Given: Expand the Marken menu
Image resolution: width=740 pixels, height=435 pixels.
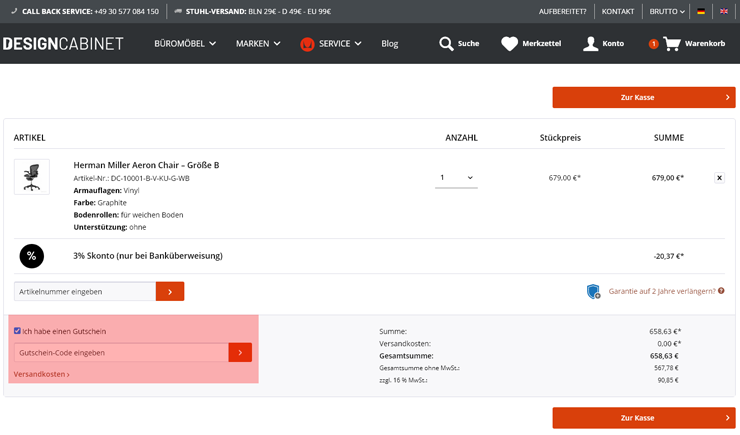Looking at the screenshot, I should click(x=258, y=43).
